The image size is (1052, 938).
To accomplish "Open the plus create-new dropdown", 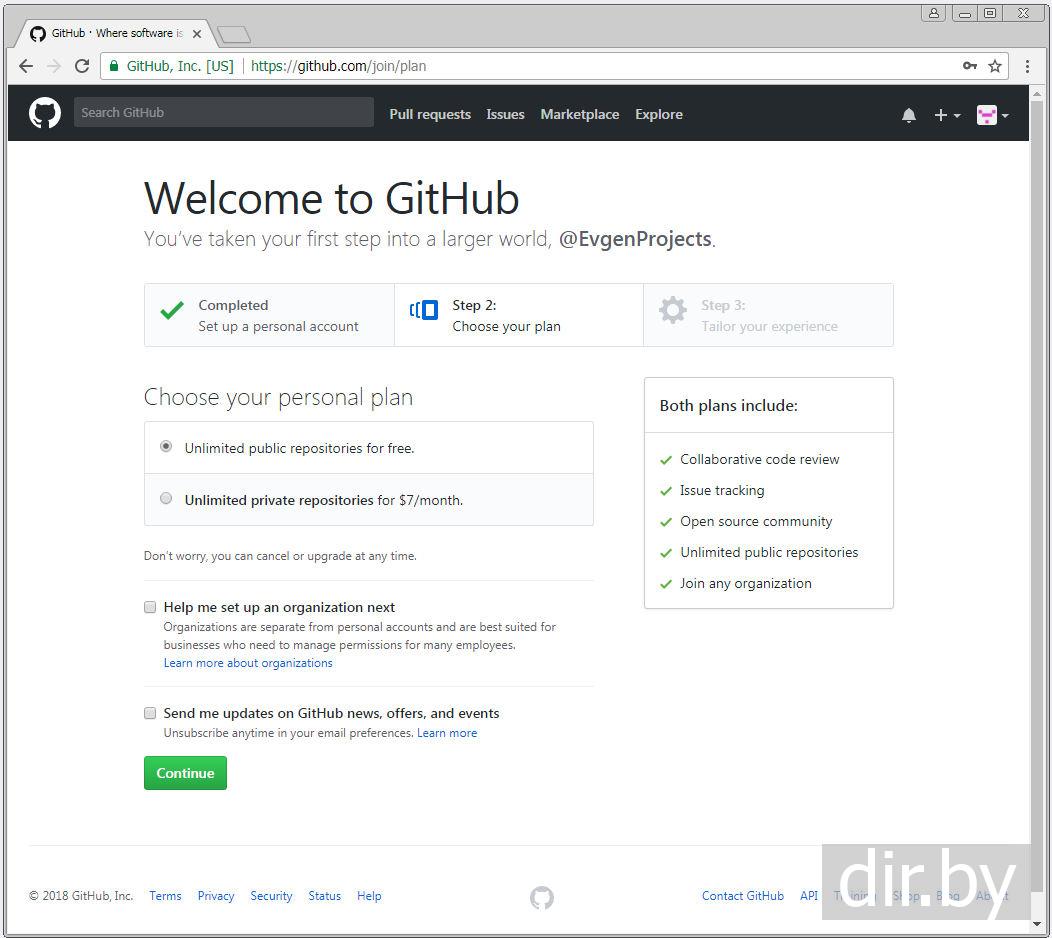I will coord(947,115).
